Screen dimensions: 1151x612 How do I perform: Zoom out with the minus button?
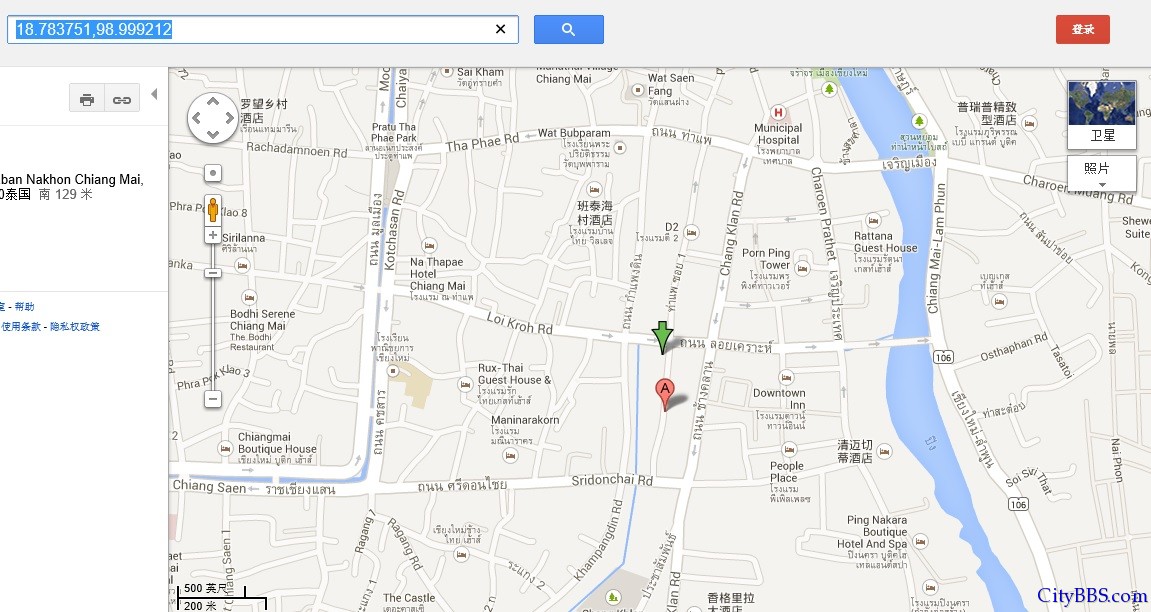point(213,399)
